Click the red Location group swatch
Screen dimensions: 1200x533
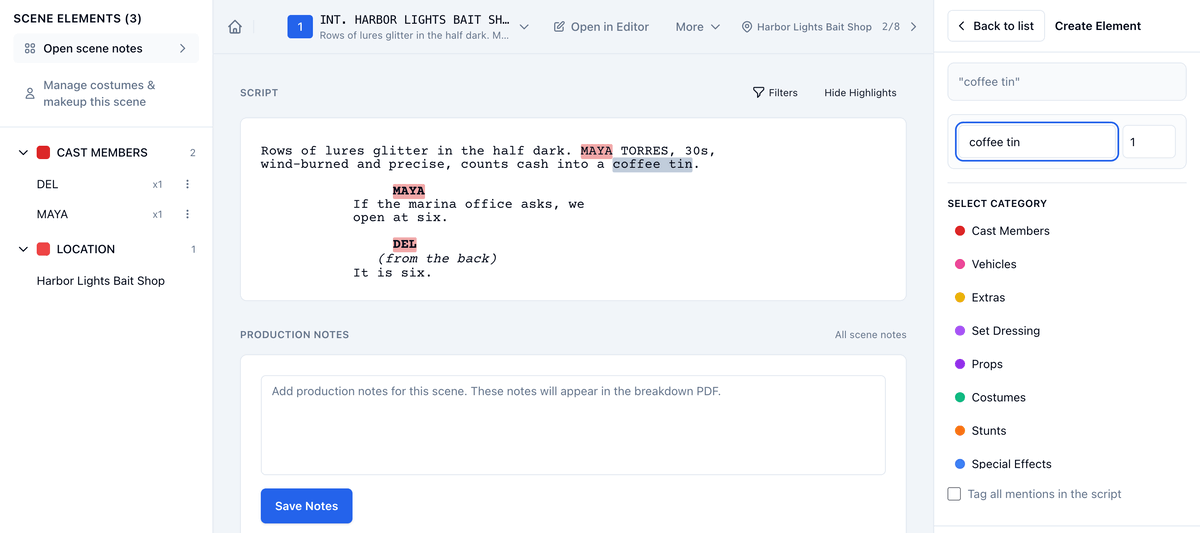(43, 249)
